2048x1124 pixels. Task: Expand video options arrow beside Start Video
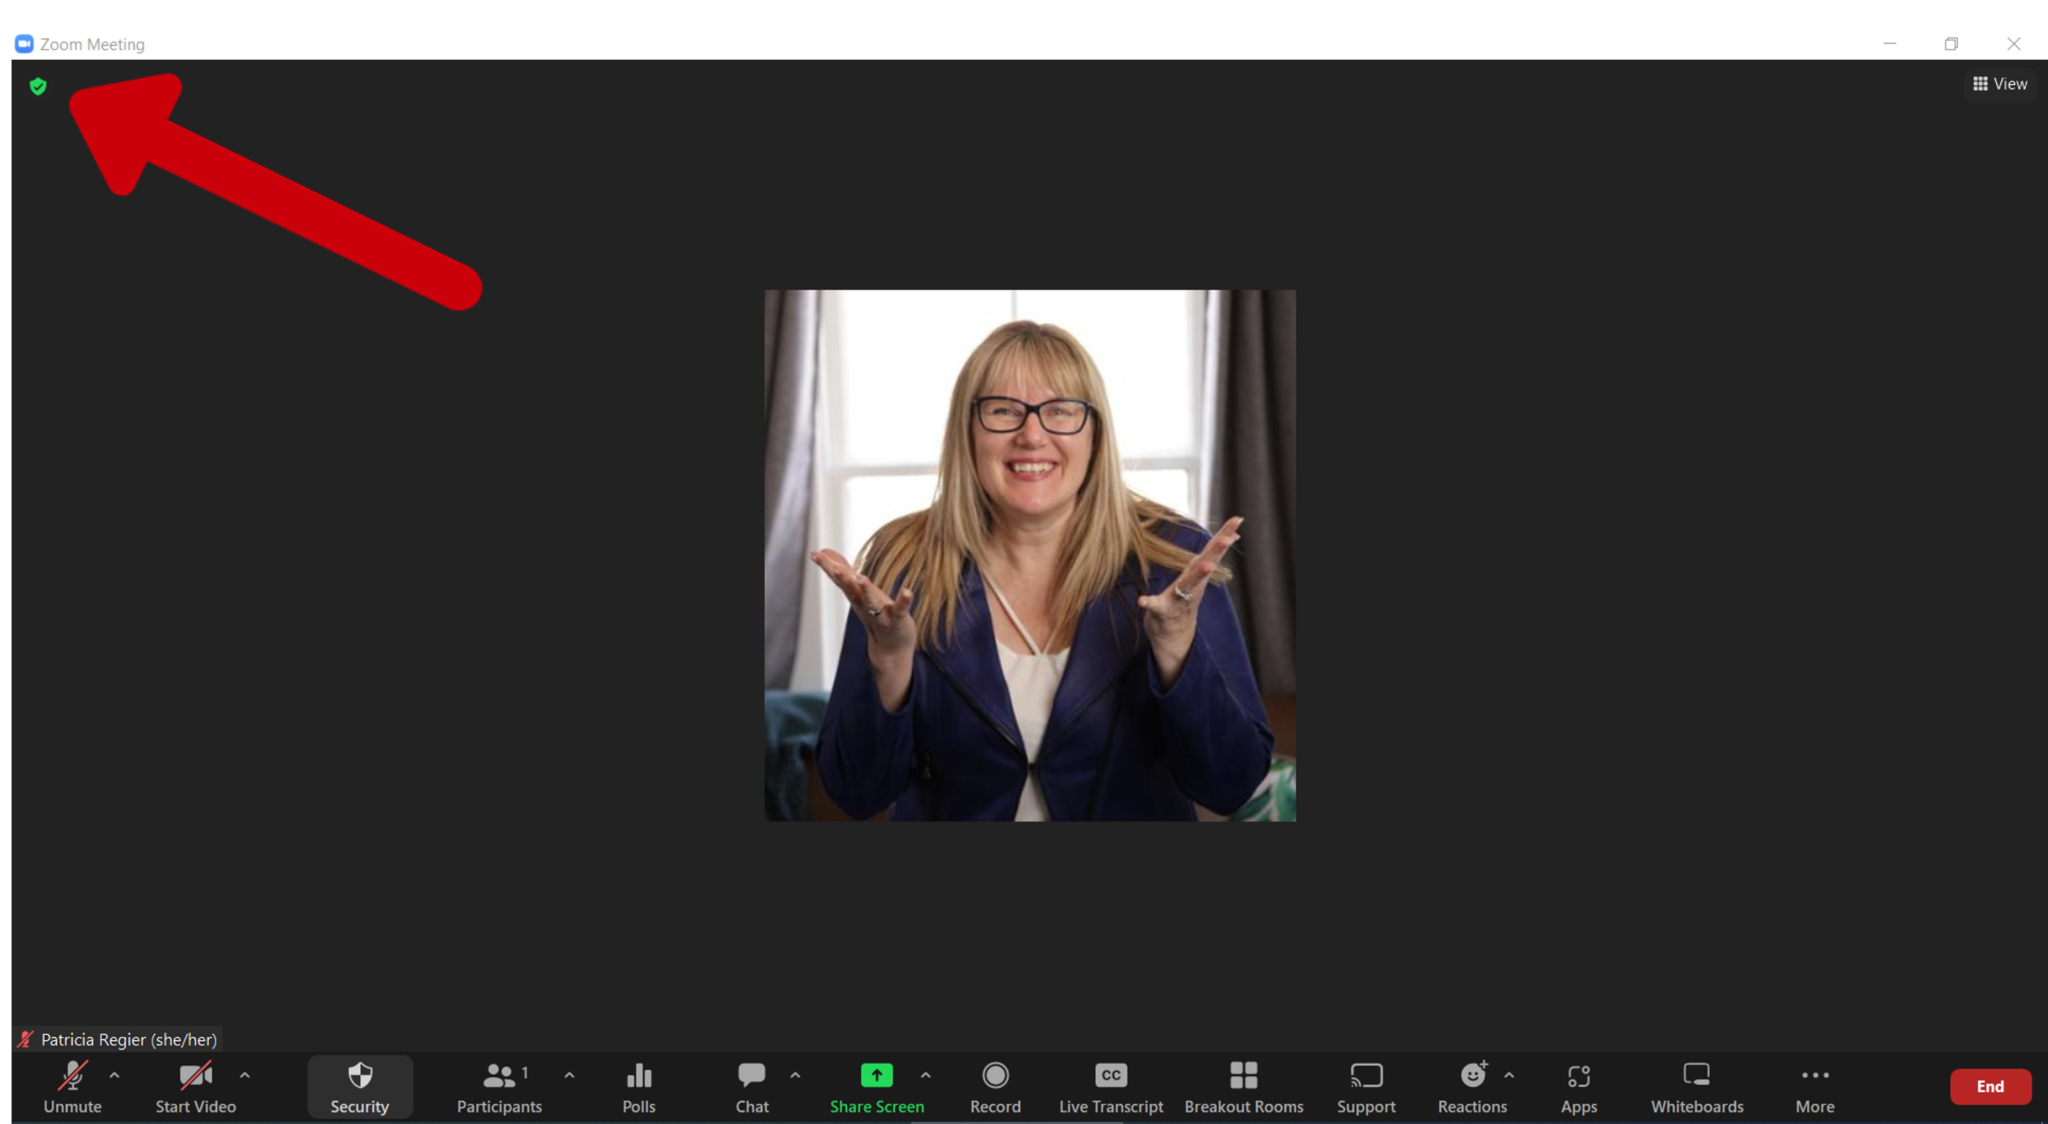click(245, 1075)
